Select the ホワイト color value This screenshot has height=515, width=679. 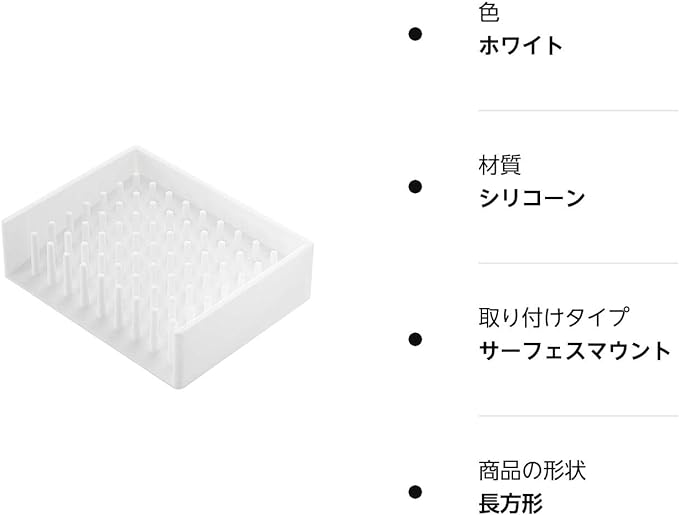(520, 46)
